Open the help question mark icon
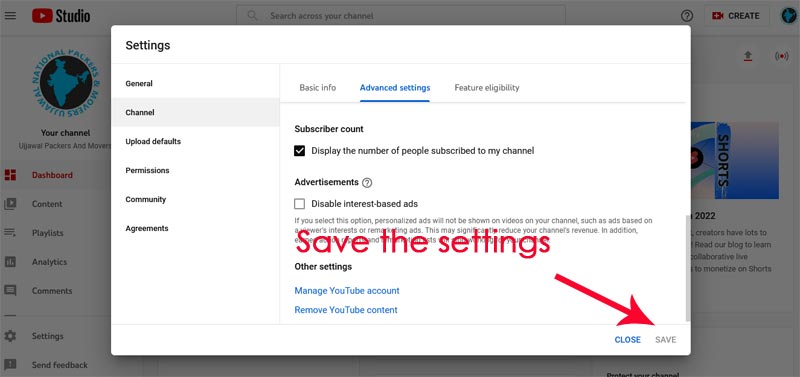The width and height of the screenshot is (800, 377). coord(687,16)
